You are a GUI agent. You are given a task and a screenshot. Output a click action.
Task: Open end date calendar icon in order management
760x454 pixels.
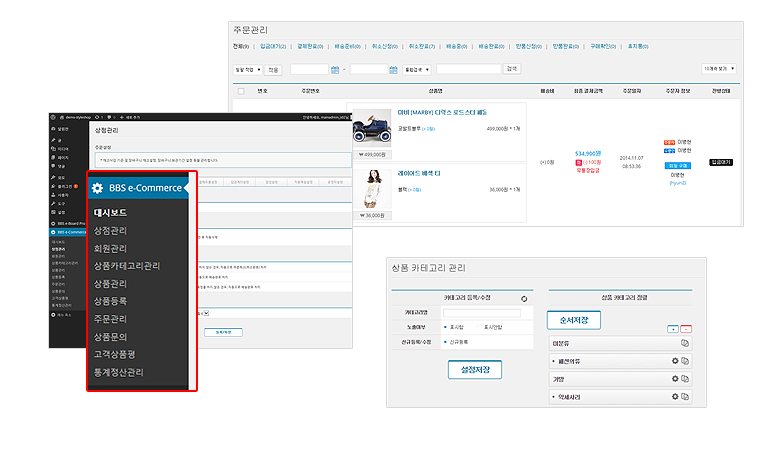(394, 70)
